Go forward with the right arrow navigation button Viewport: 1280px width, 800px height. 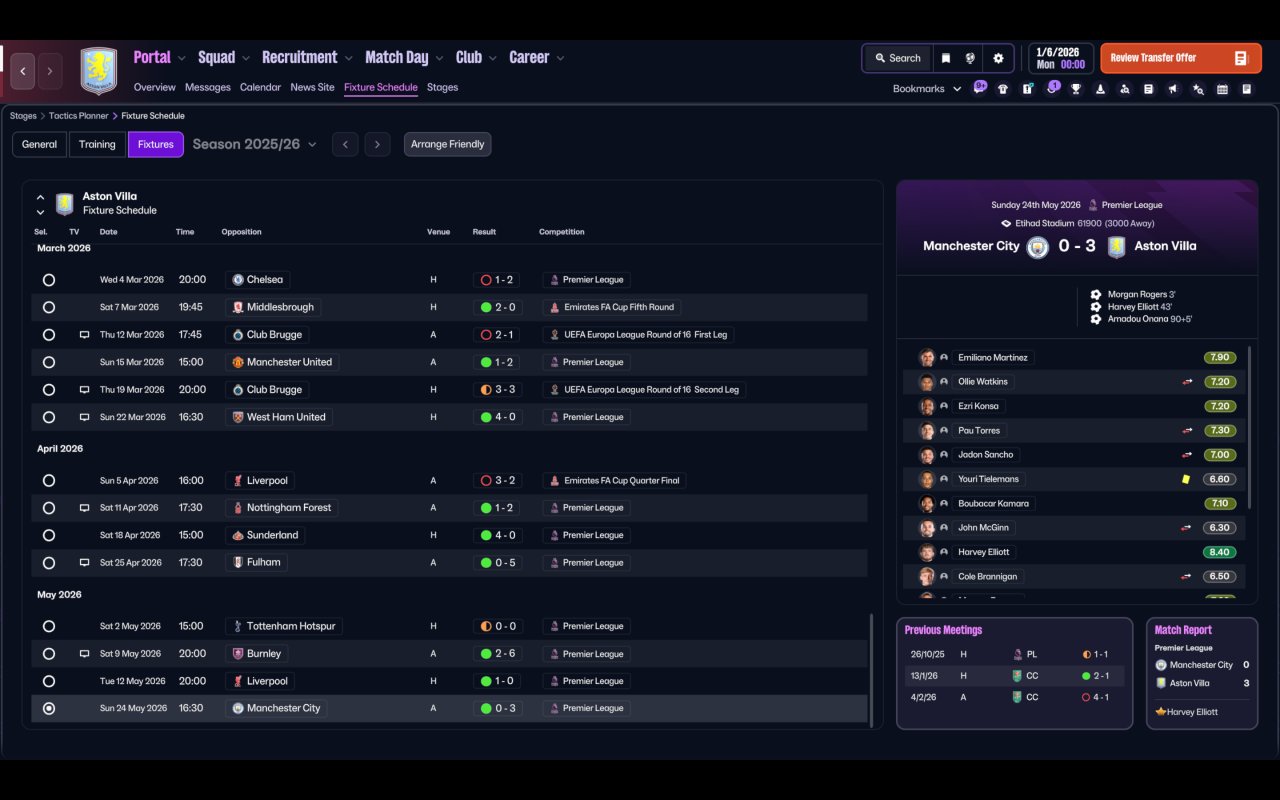[50, 71]
